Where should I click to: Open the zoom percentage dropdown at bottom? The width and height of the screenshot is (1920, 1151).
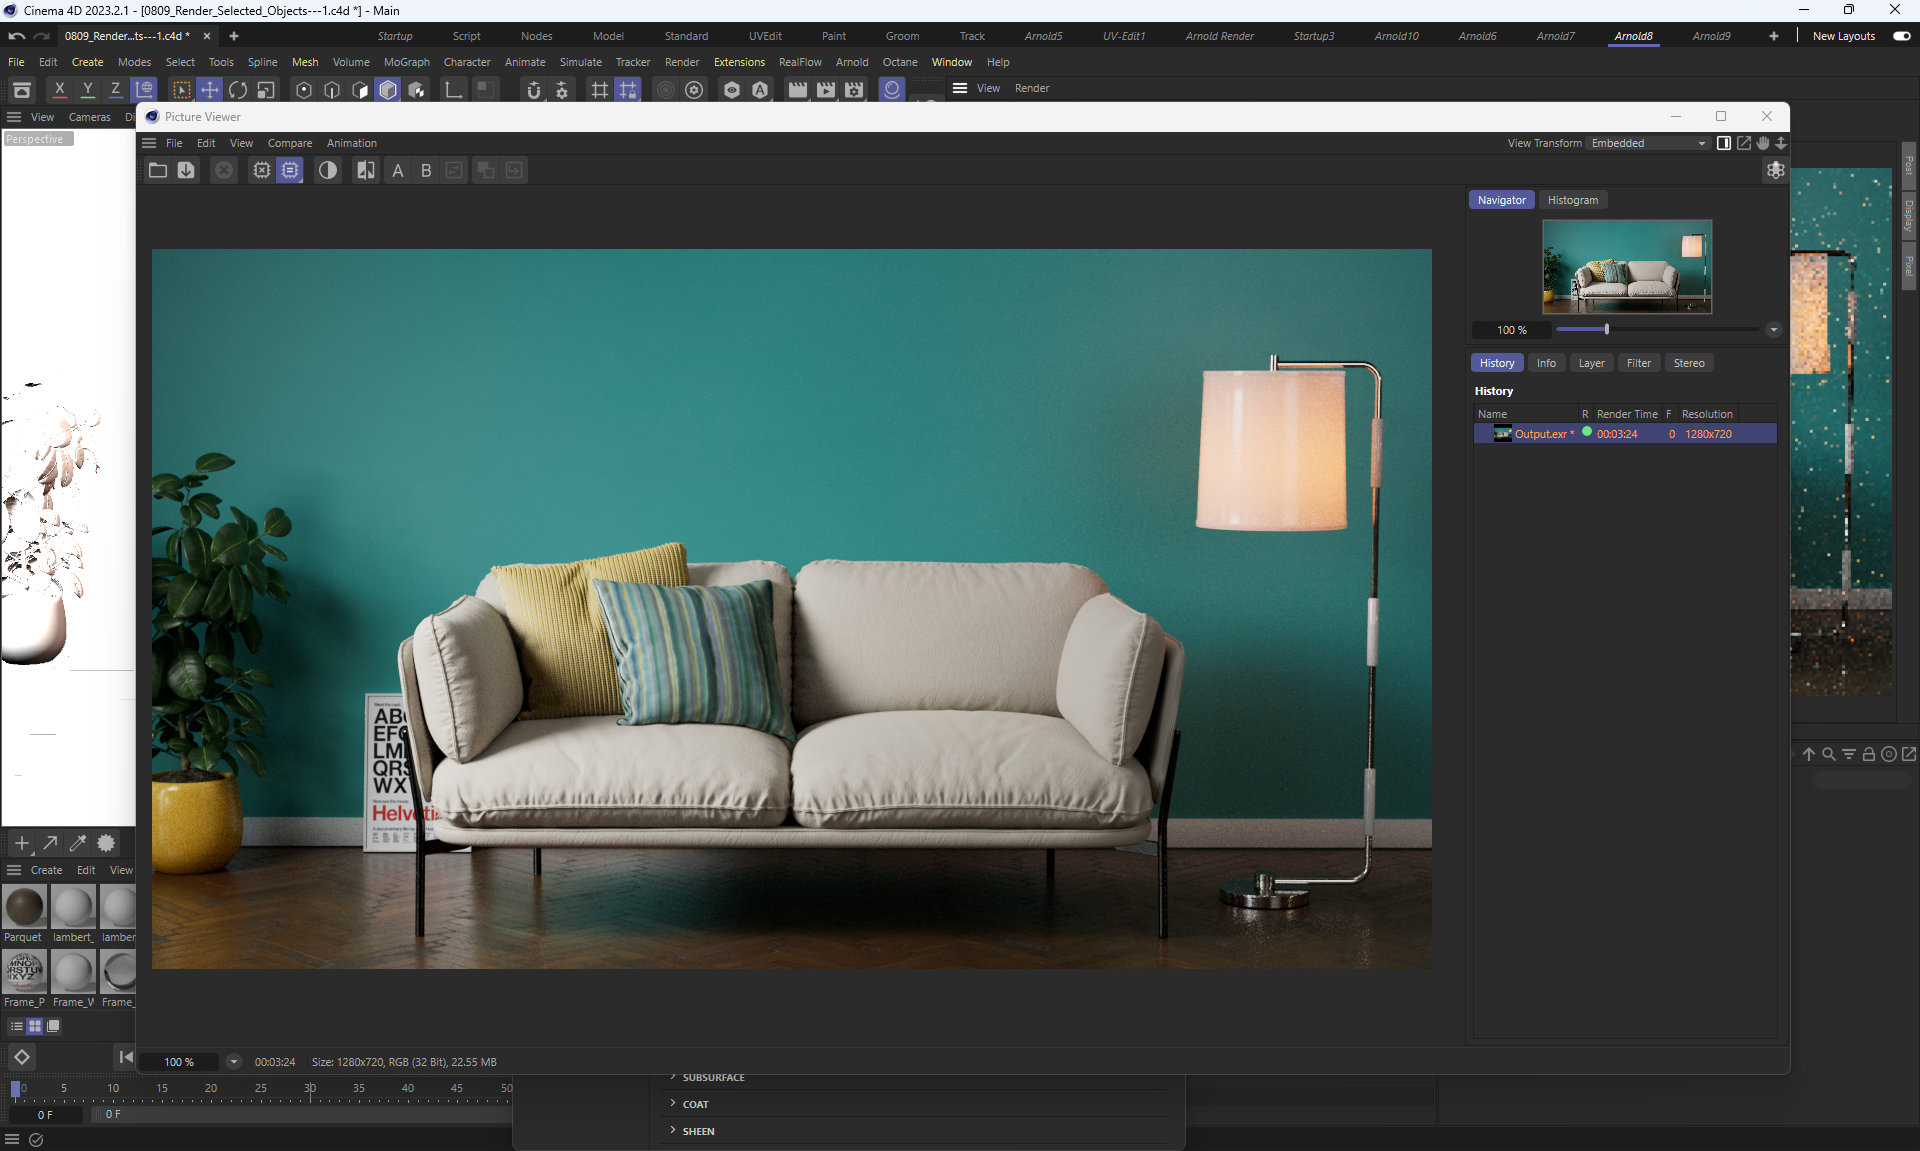(233, 1062)
